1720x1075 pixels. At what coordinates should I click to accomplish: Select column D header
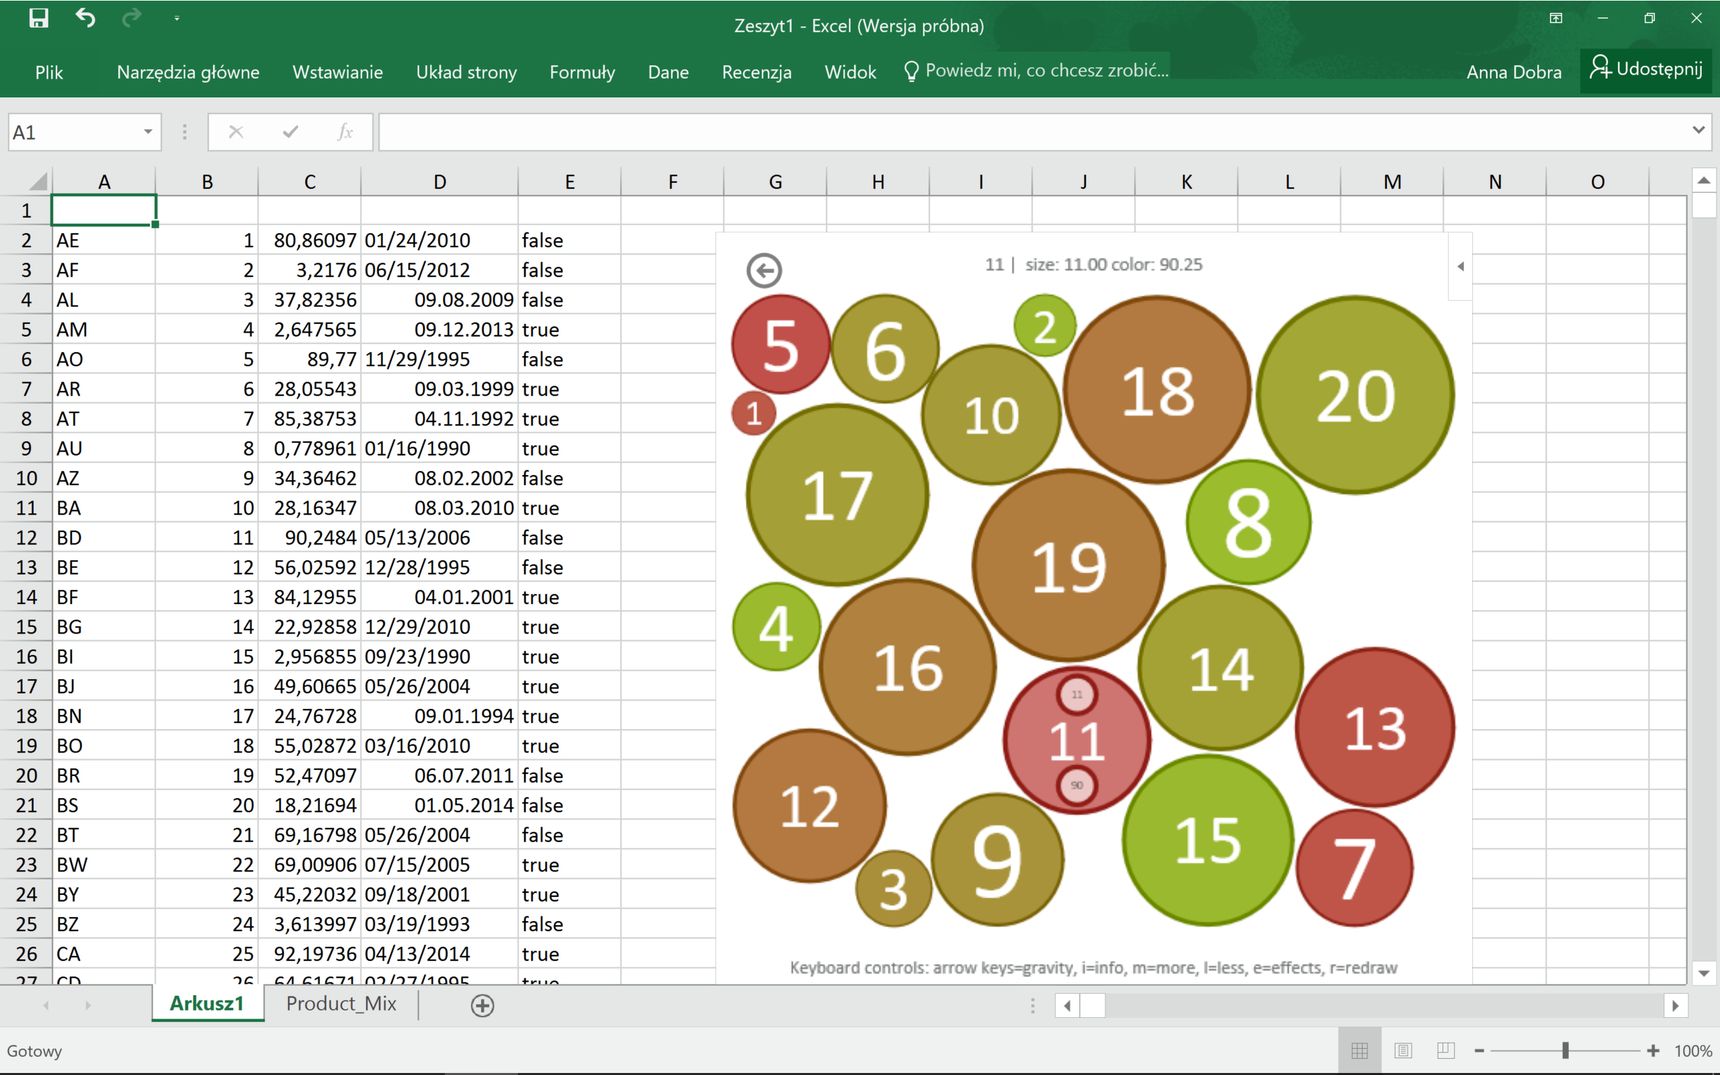(x=440, y=182)
